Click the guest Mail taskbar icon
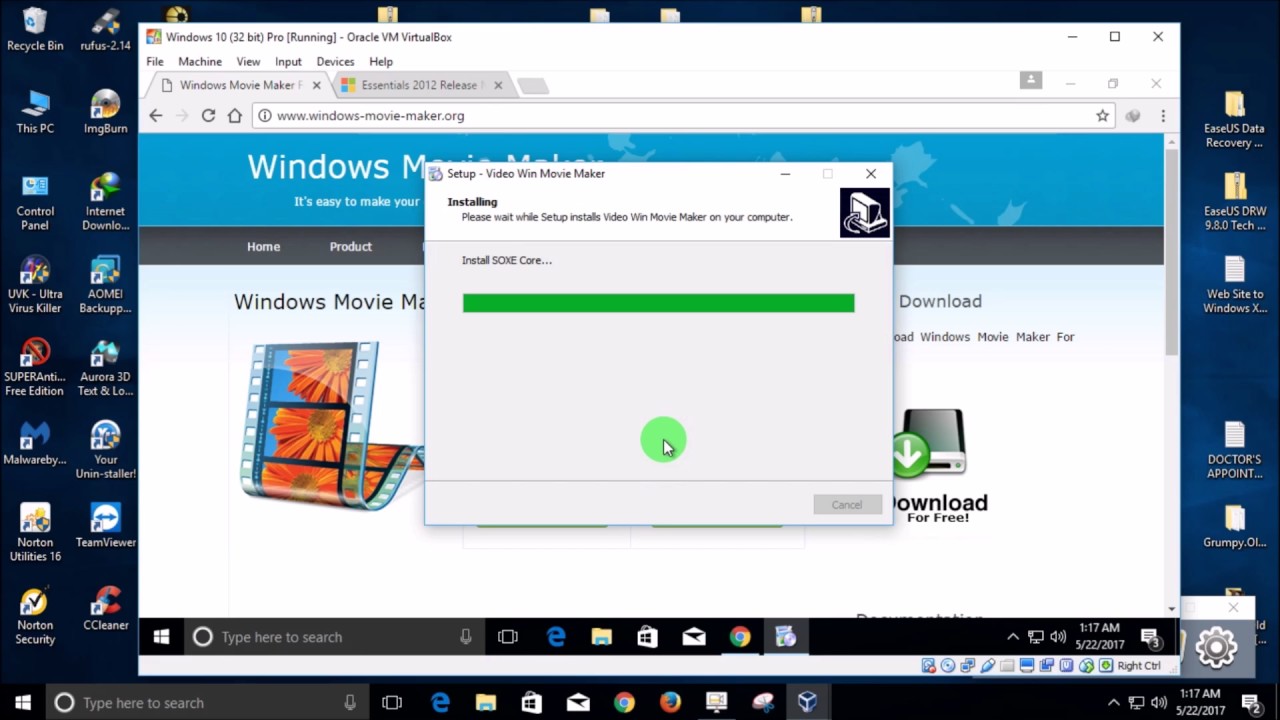Screen dimensions: 1280x720 pos(693,637)
